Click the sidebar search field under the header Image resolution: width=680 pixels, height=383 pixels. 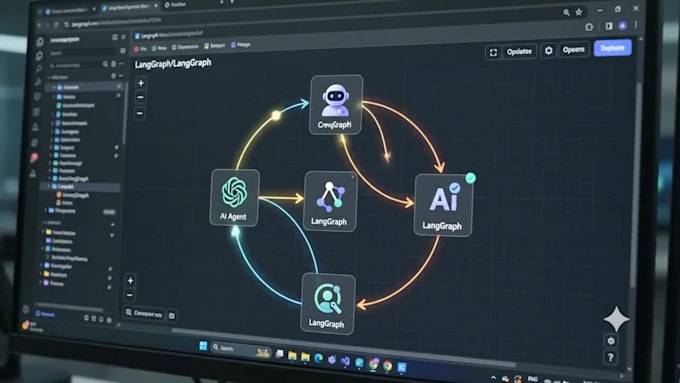(83, 52)
